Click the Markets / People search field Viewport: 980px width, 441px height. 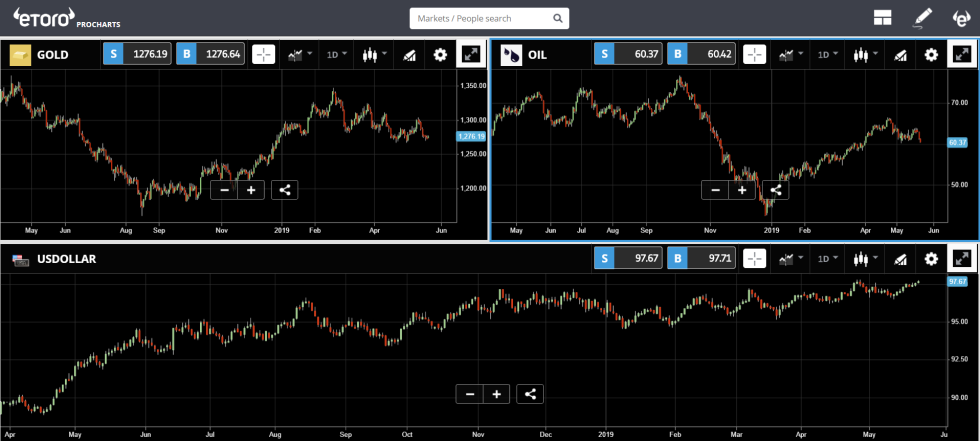coord(489,18)
